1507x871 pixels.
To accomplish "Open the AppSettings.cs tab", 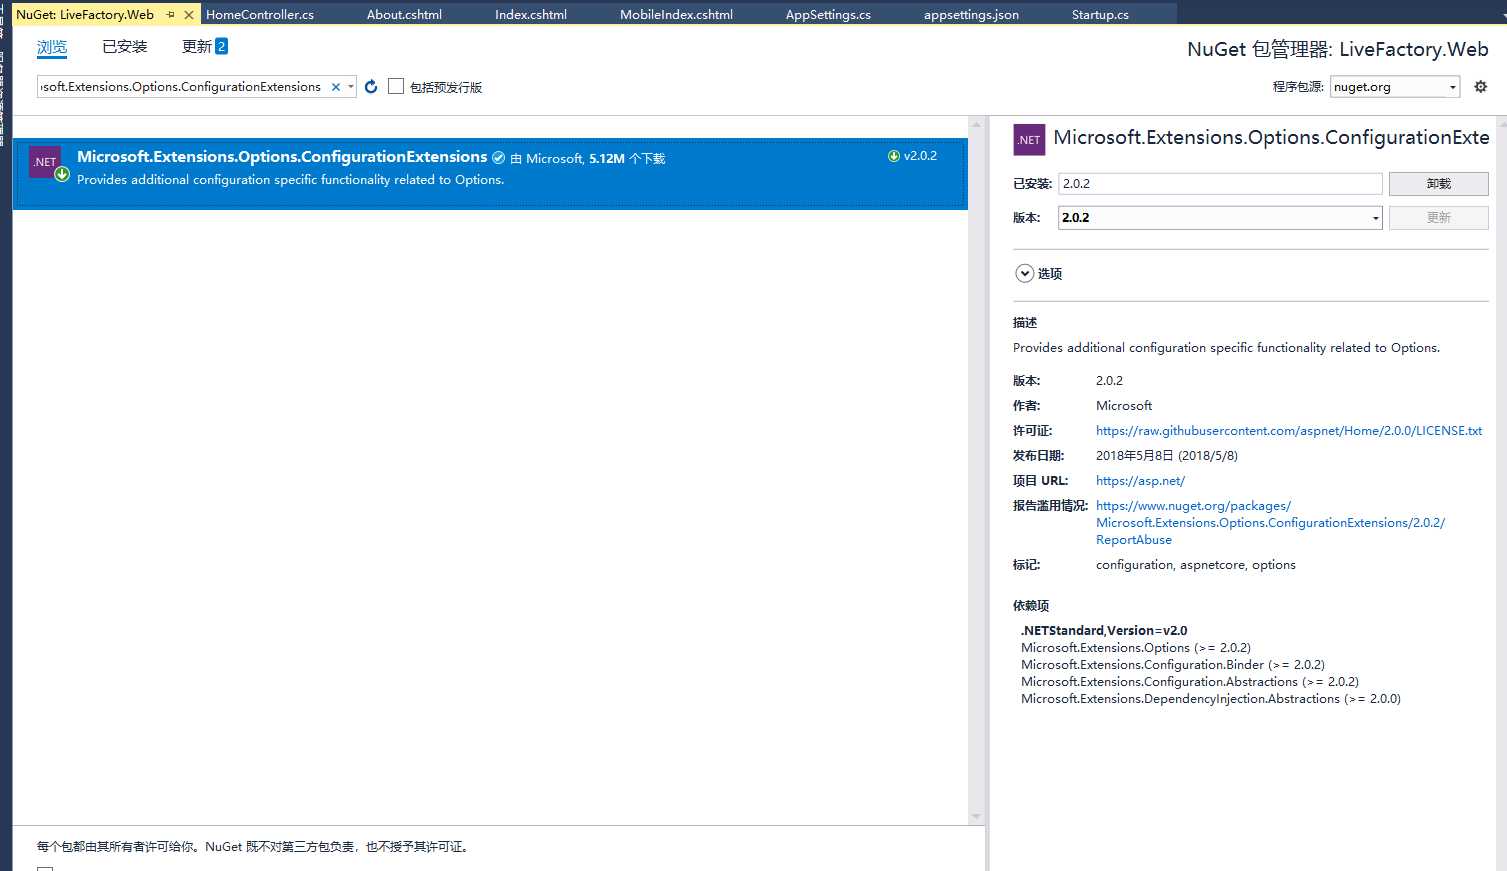I will tap(828, 15).
